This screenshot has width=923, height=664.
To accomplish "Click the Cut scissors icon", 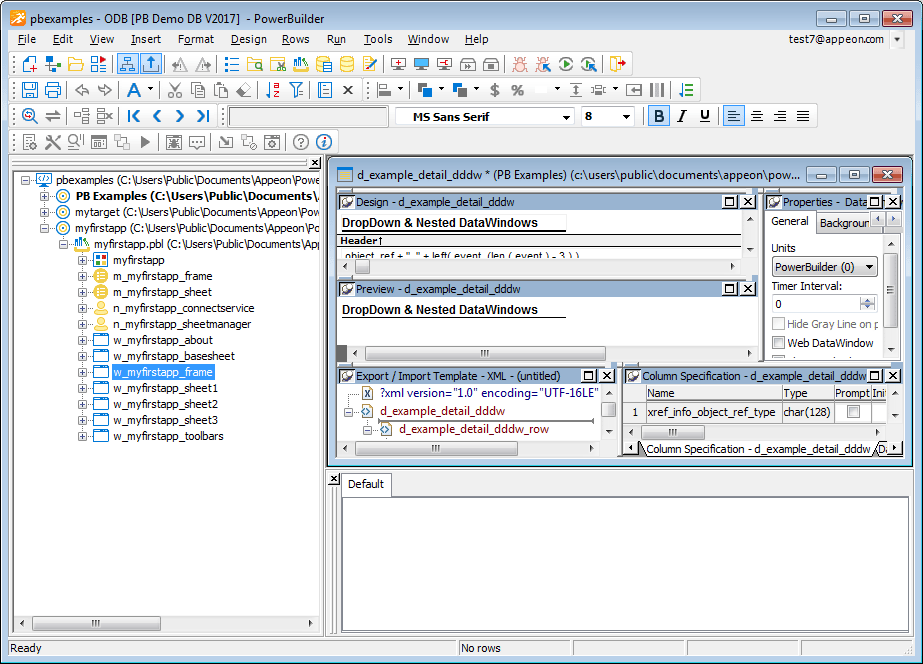I will point(173,90).
